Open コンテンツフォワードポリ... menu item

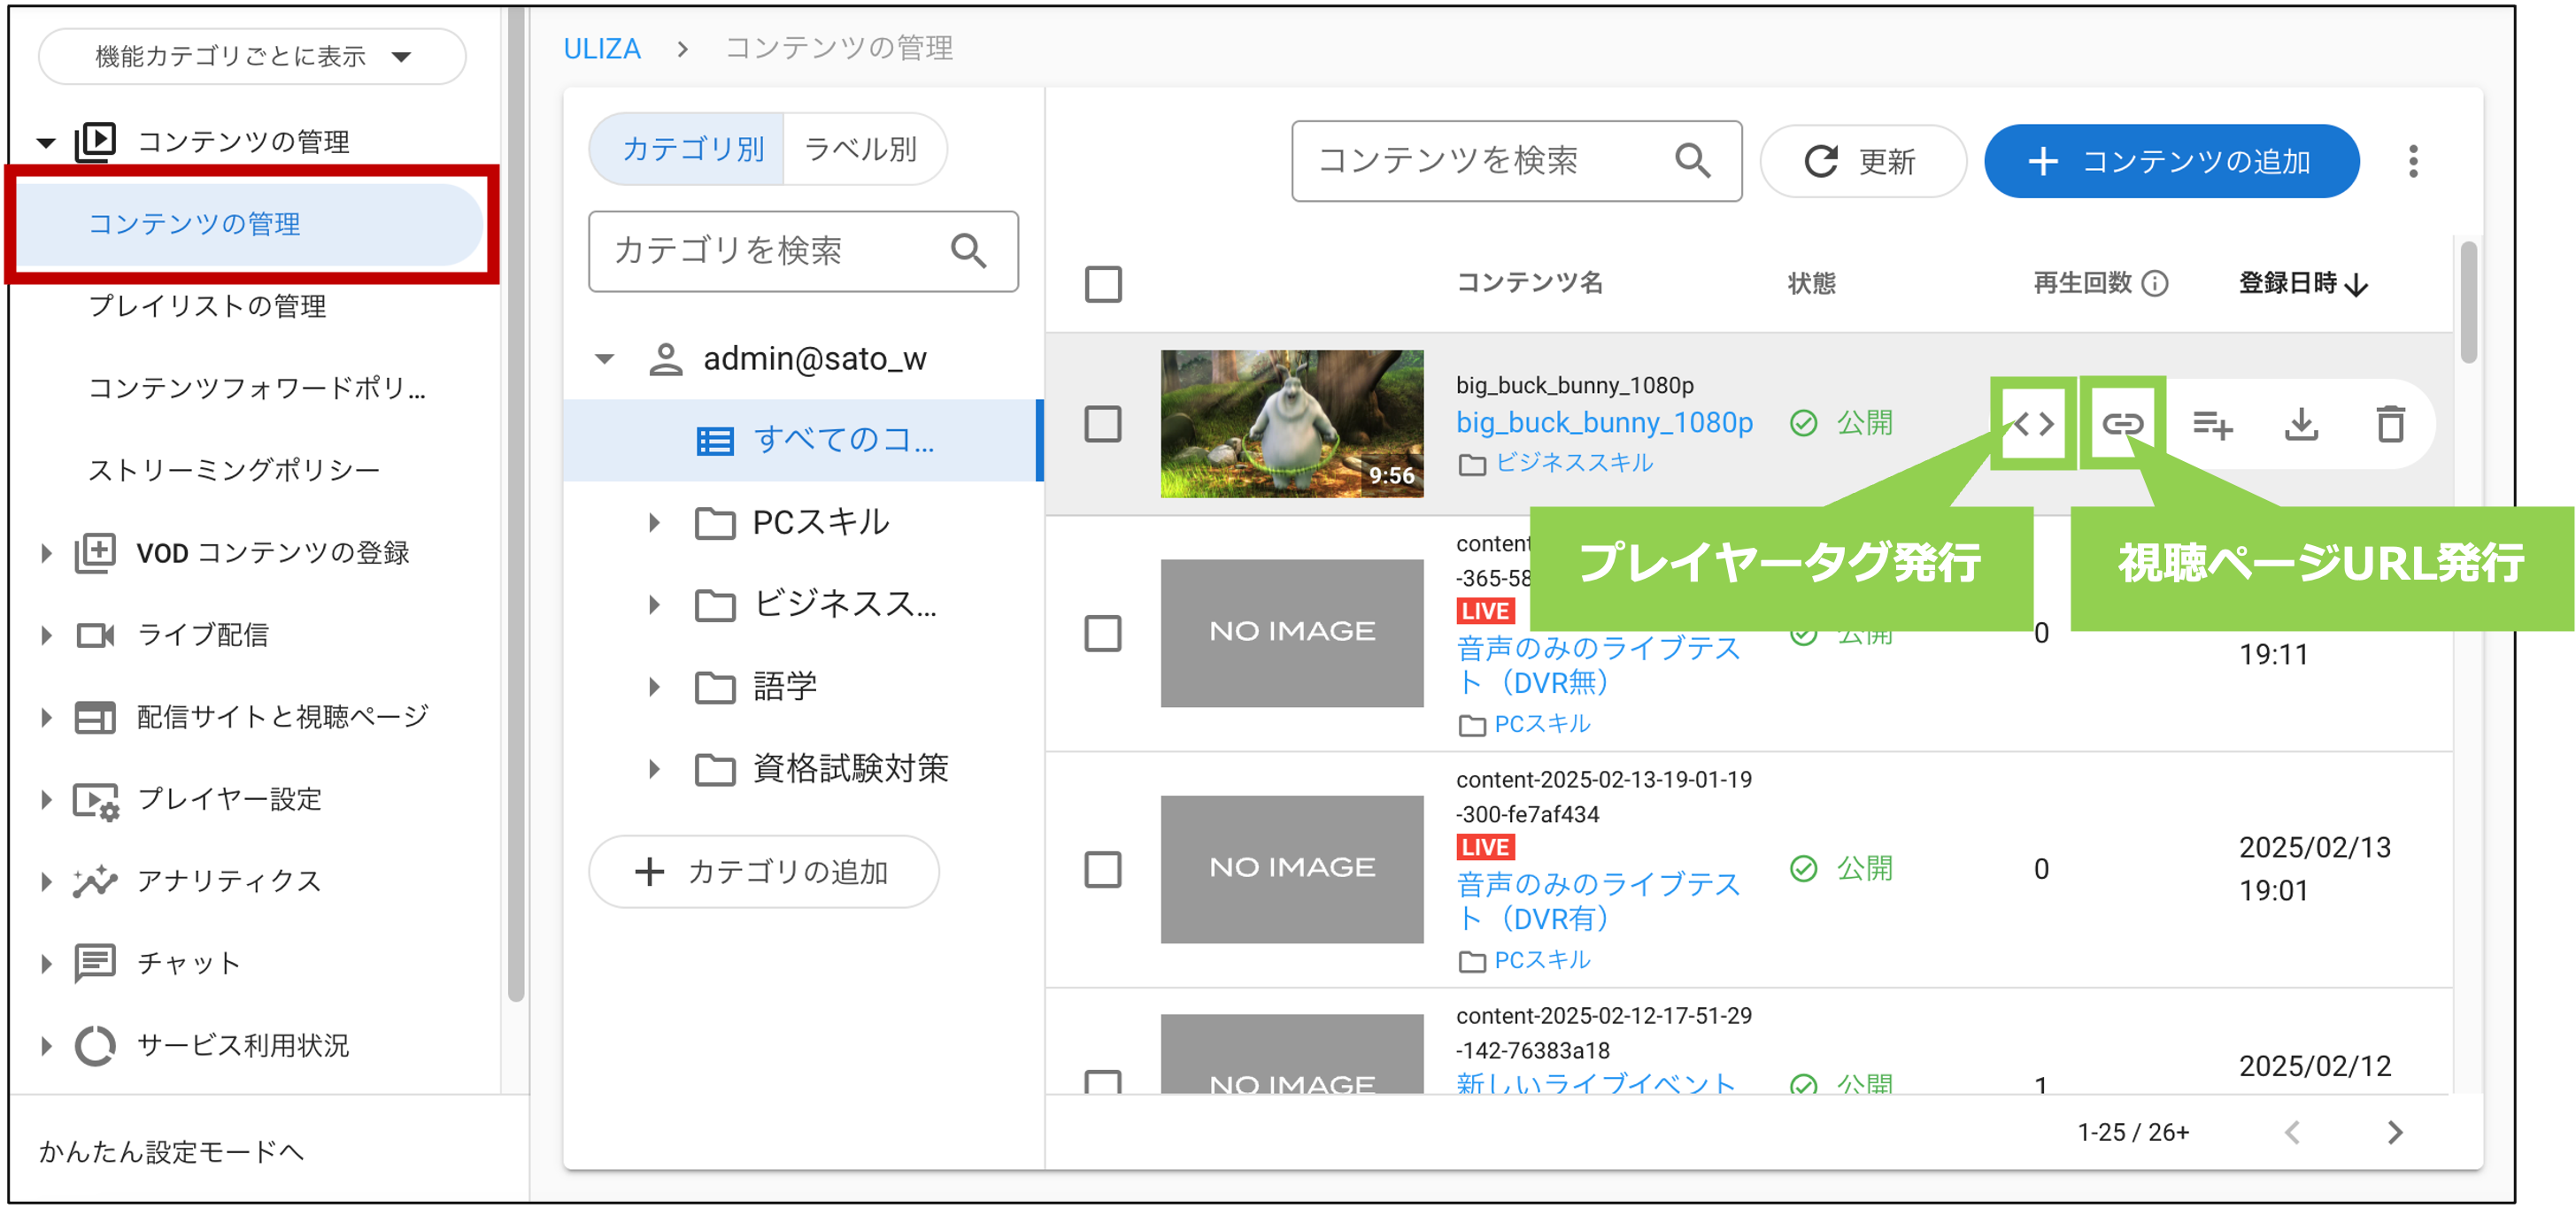coord(256,388)
